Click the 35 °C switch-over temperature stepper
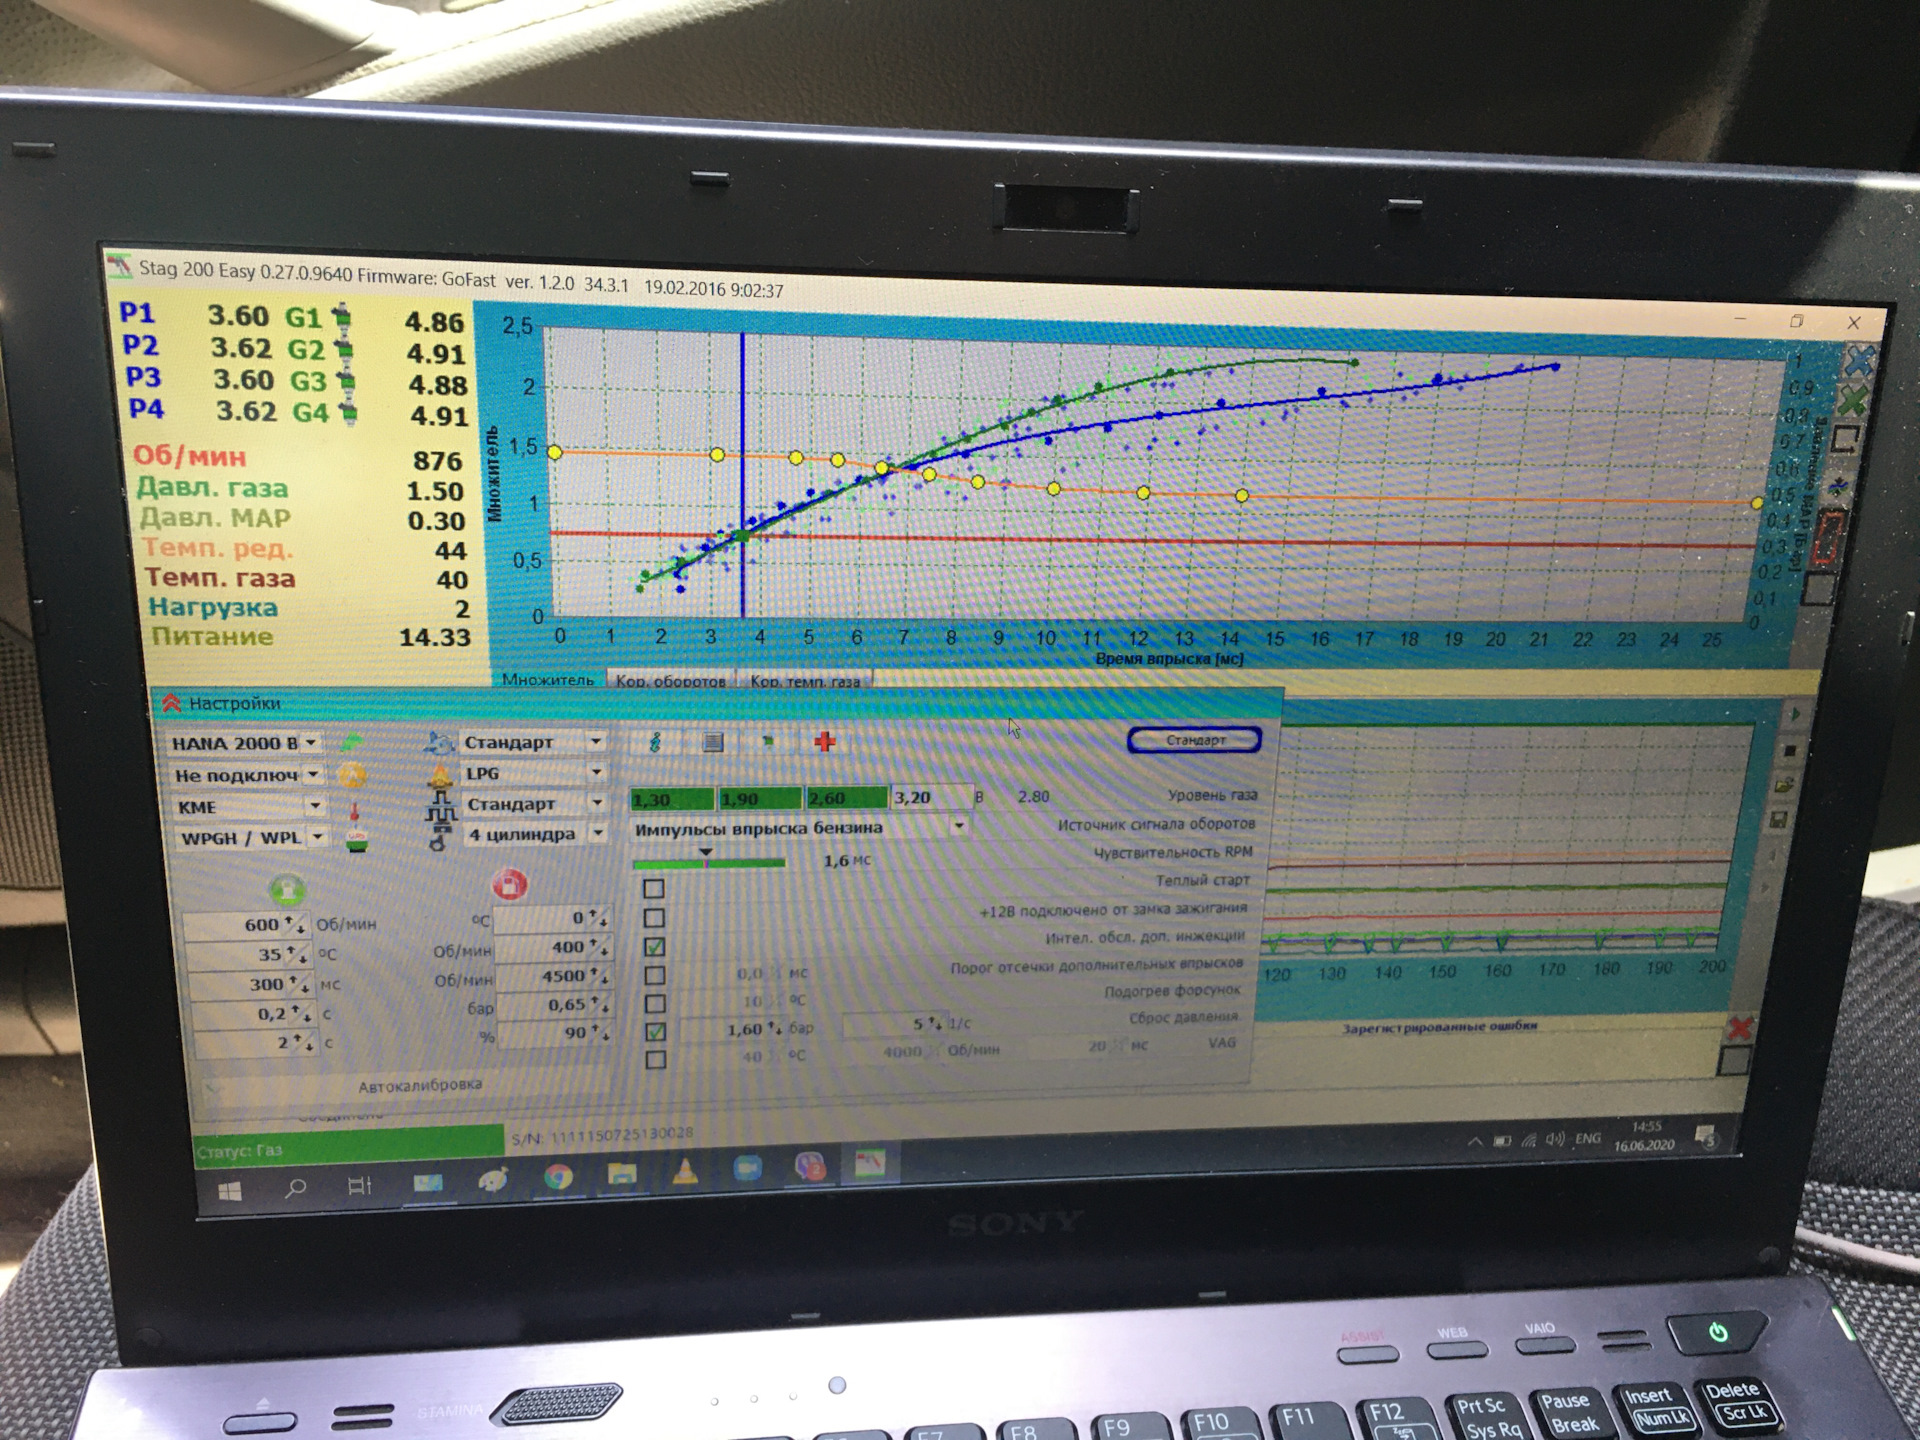This screenshot has height=1440, width=1920. click(250, 954)
